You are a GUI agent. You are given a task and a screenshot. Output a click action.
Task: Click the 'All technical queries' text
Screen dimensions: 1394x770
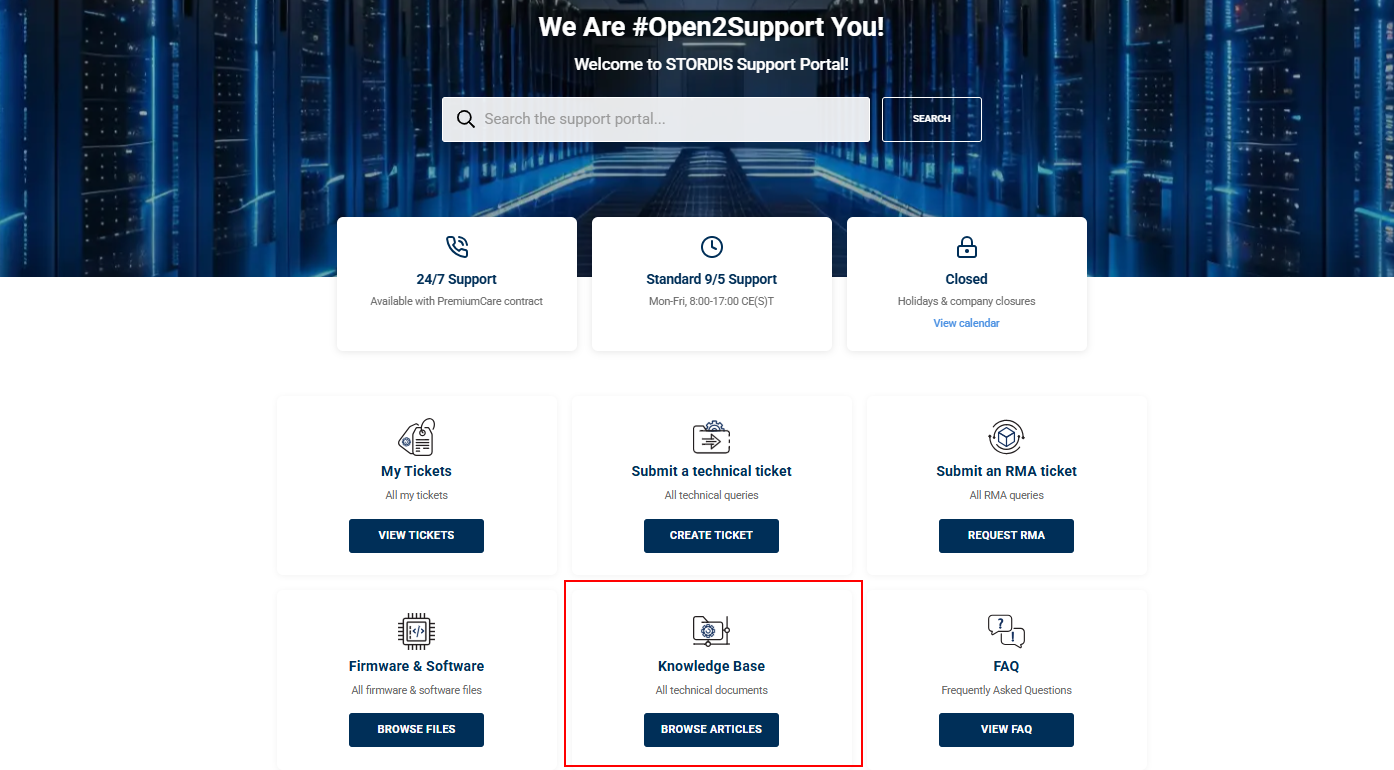coord(711,495)
